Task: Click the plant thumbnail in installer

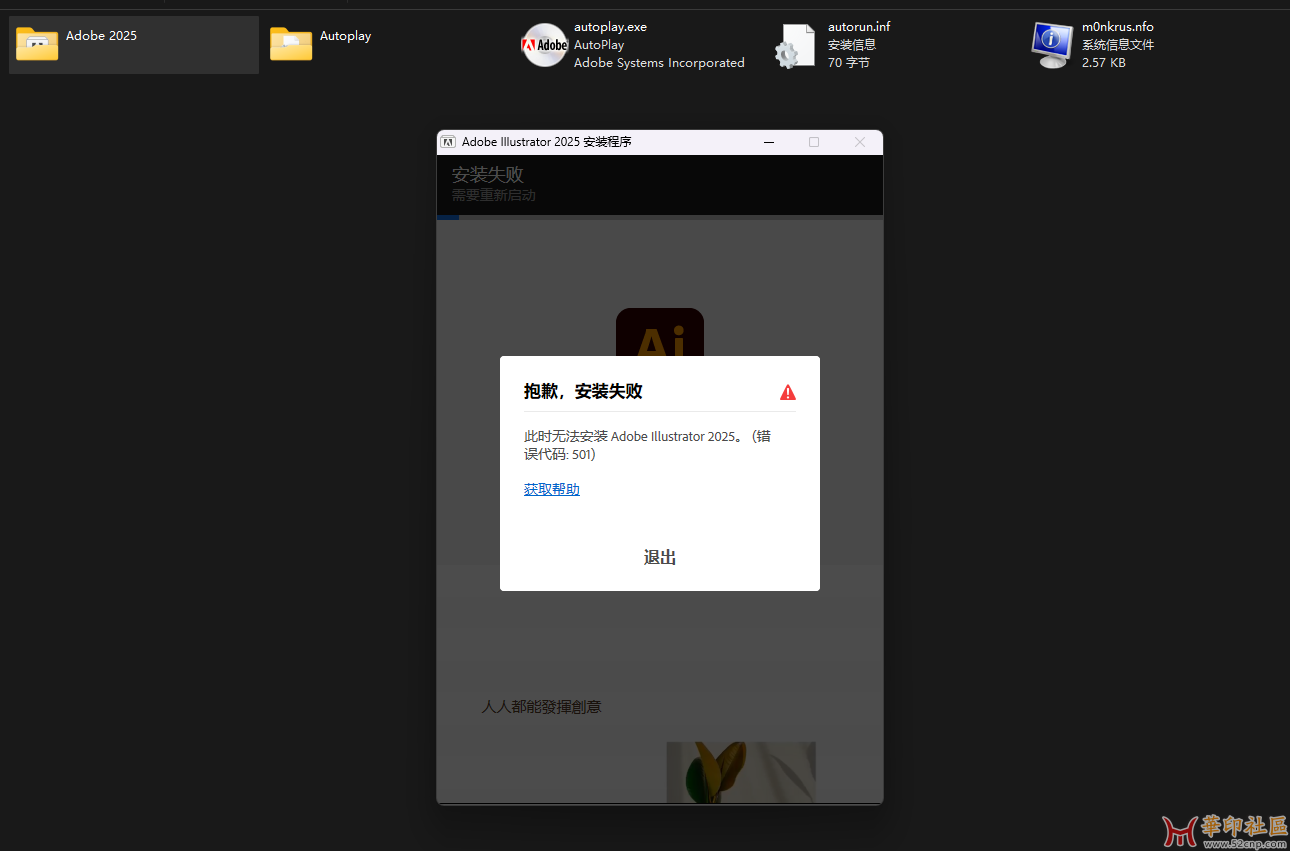Action: pyautogui.click(x=741, y=772)
